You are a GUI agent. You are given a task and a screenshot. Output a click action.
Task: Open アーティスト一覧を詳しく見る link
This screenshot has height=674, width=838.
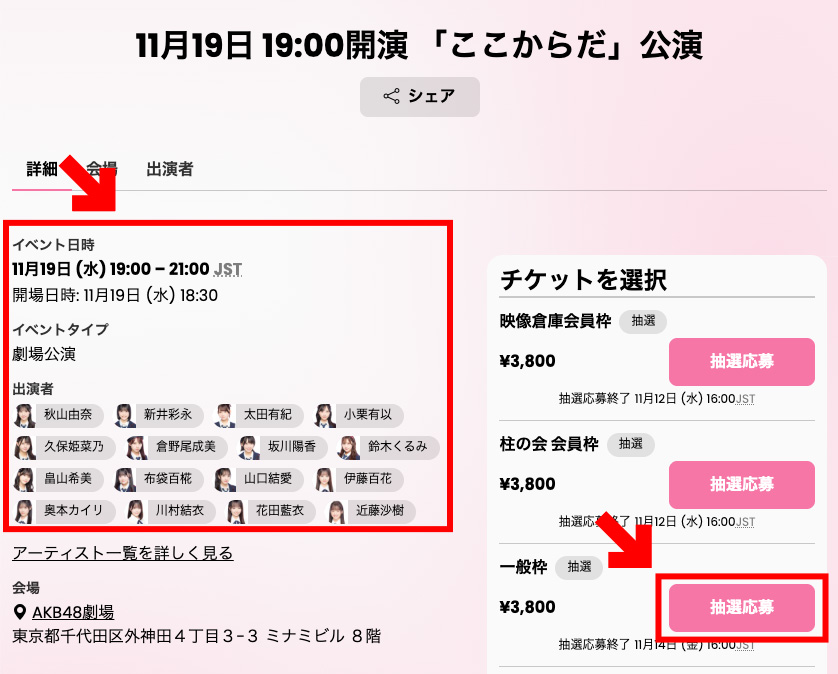123,553
